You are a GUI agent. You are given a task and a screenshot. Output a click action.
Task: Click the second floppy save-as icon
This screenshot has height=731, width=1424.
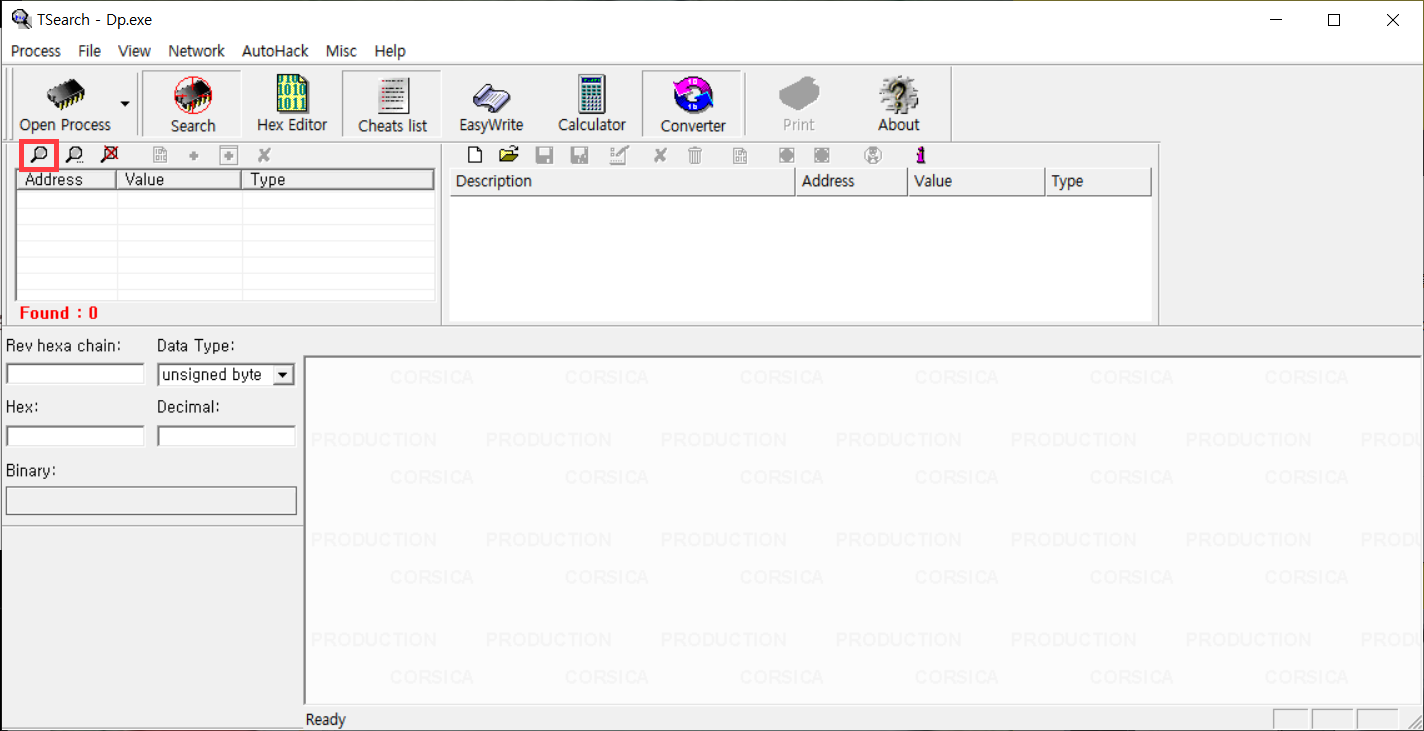pos(579,155)
